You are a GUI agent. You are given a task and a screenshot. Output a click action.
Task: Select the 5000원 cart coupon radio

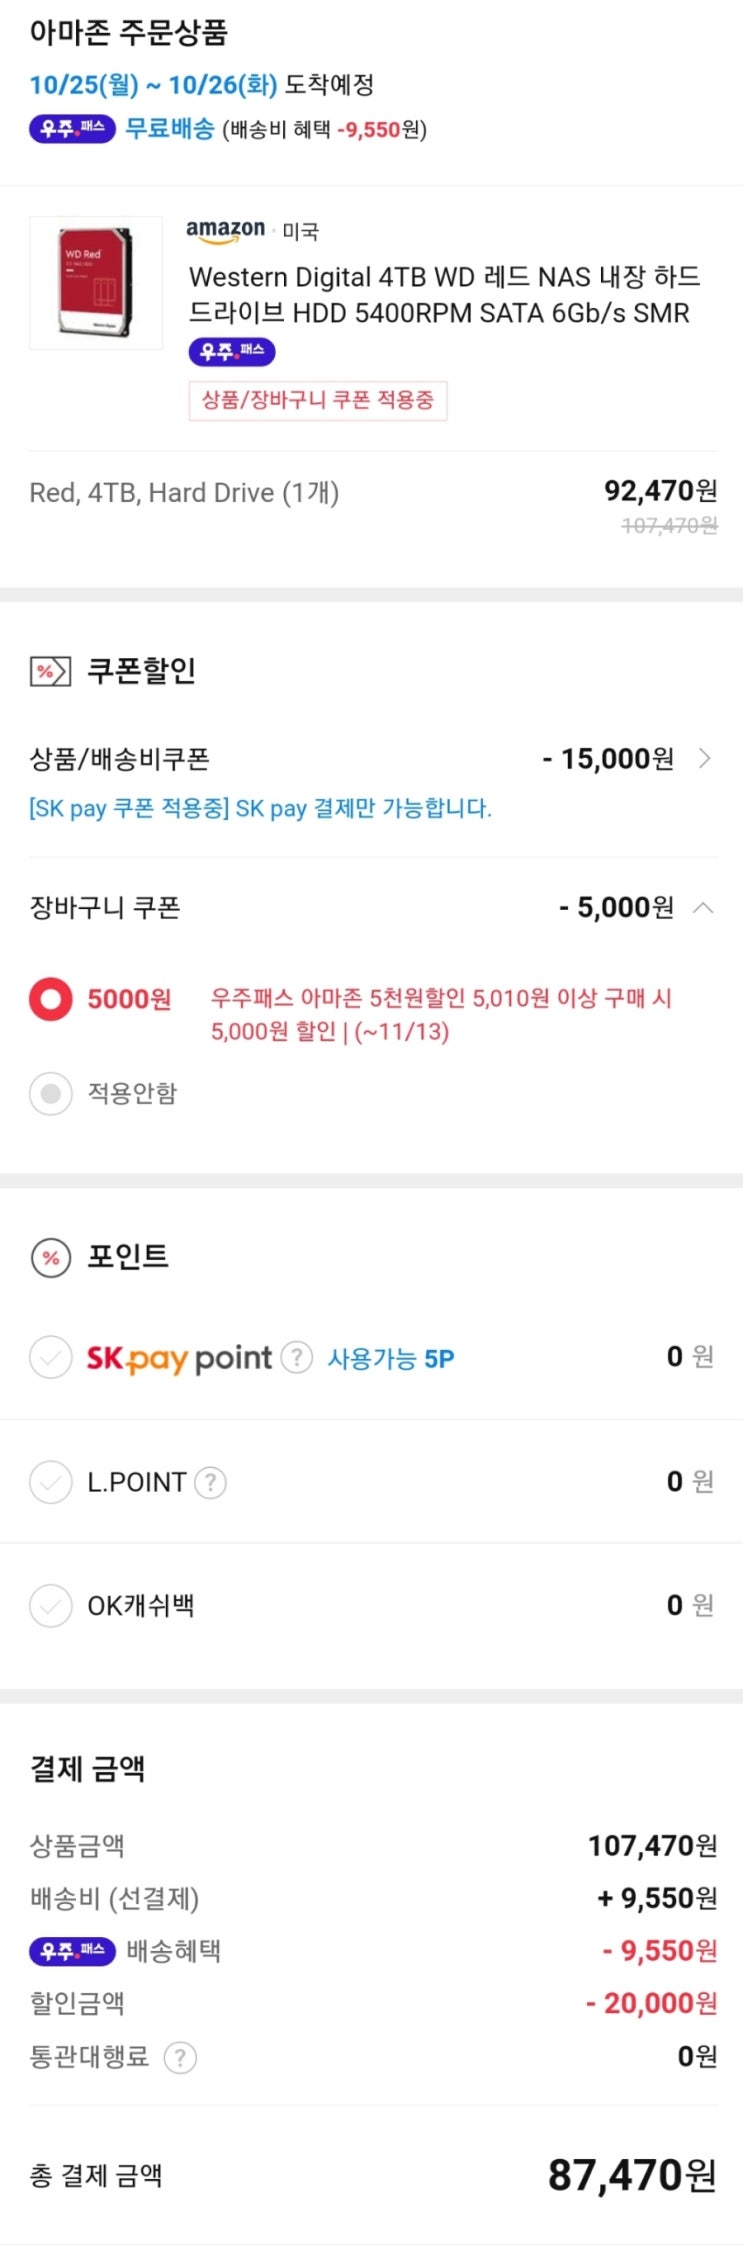[x=50, y=999]
